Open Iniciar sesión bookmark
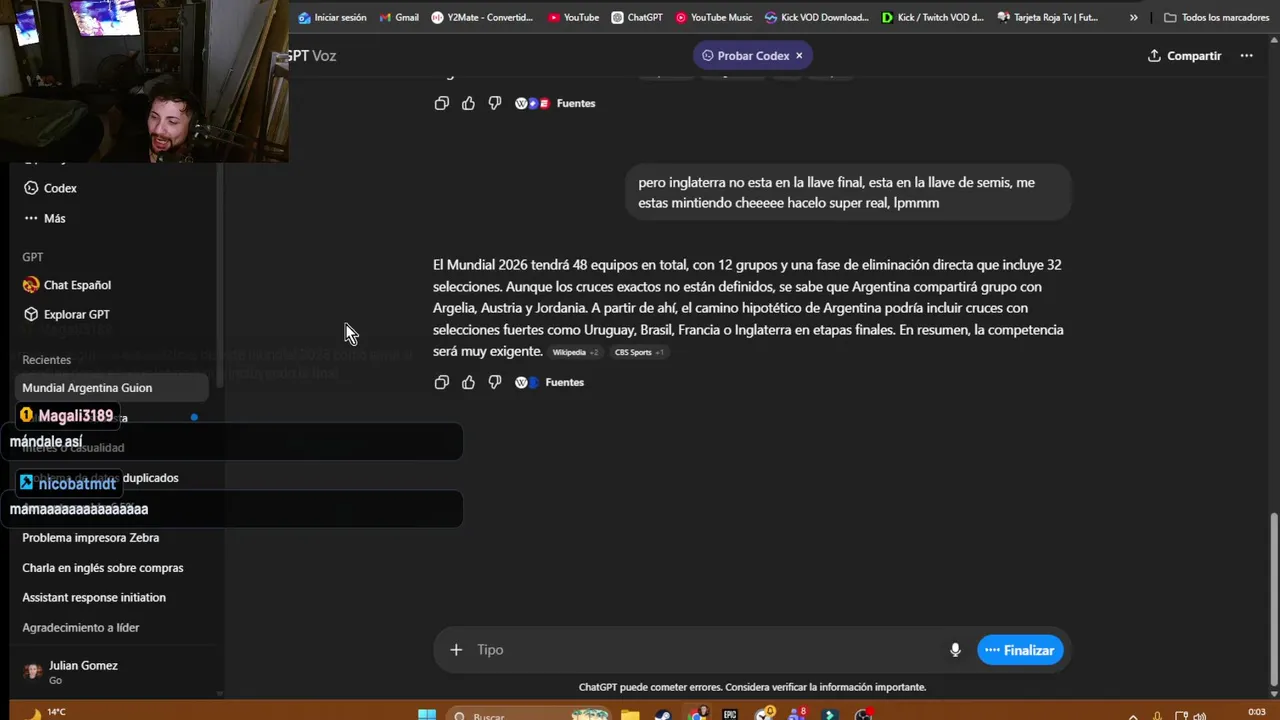The width and height of the screenshot is (1280, 720). [332, 17]
